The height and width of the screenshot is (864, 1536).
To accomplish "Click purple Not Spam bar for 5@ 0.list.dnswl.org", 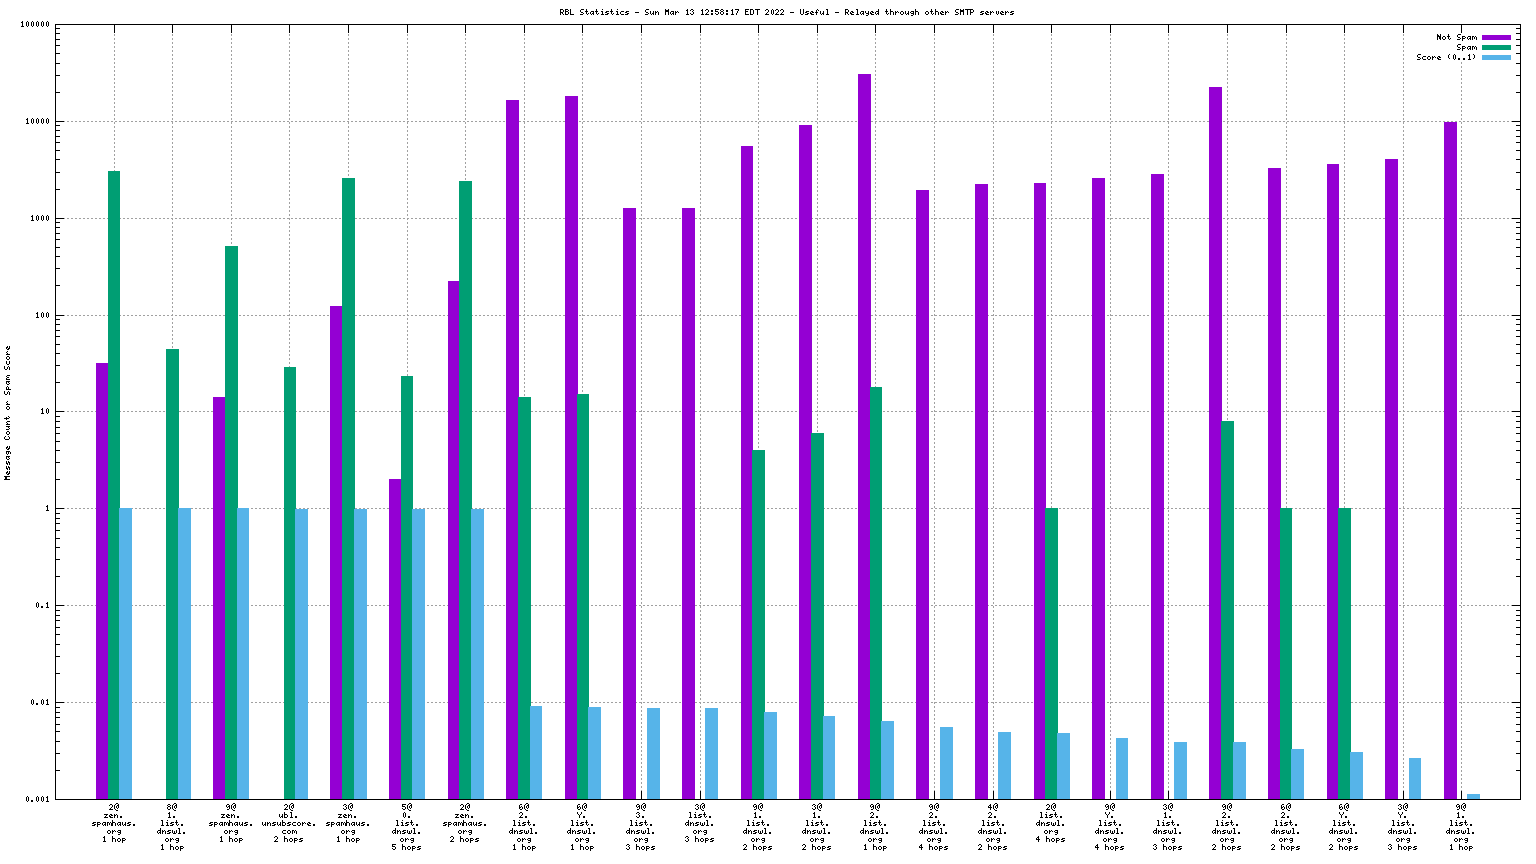I will pos(395,638).
